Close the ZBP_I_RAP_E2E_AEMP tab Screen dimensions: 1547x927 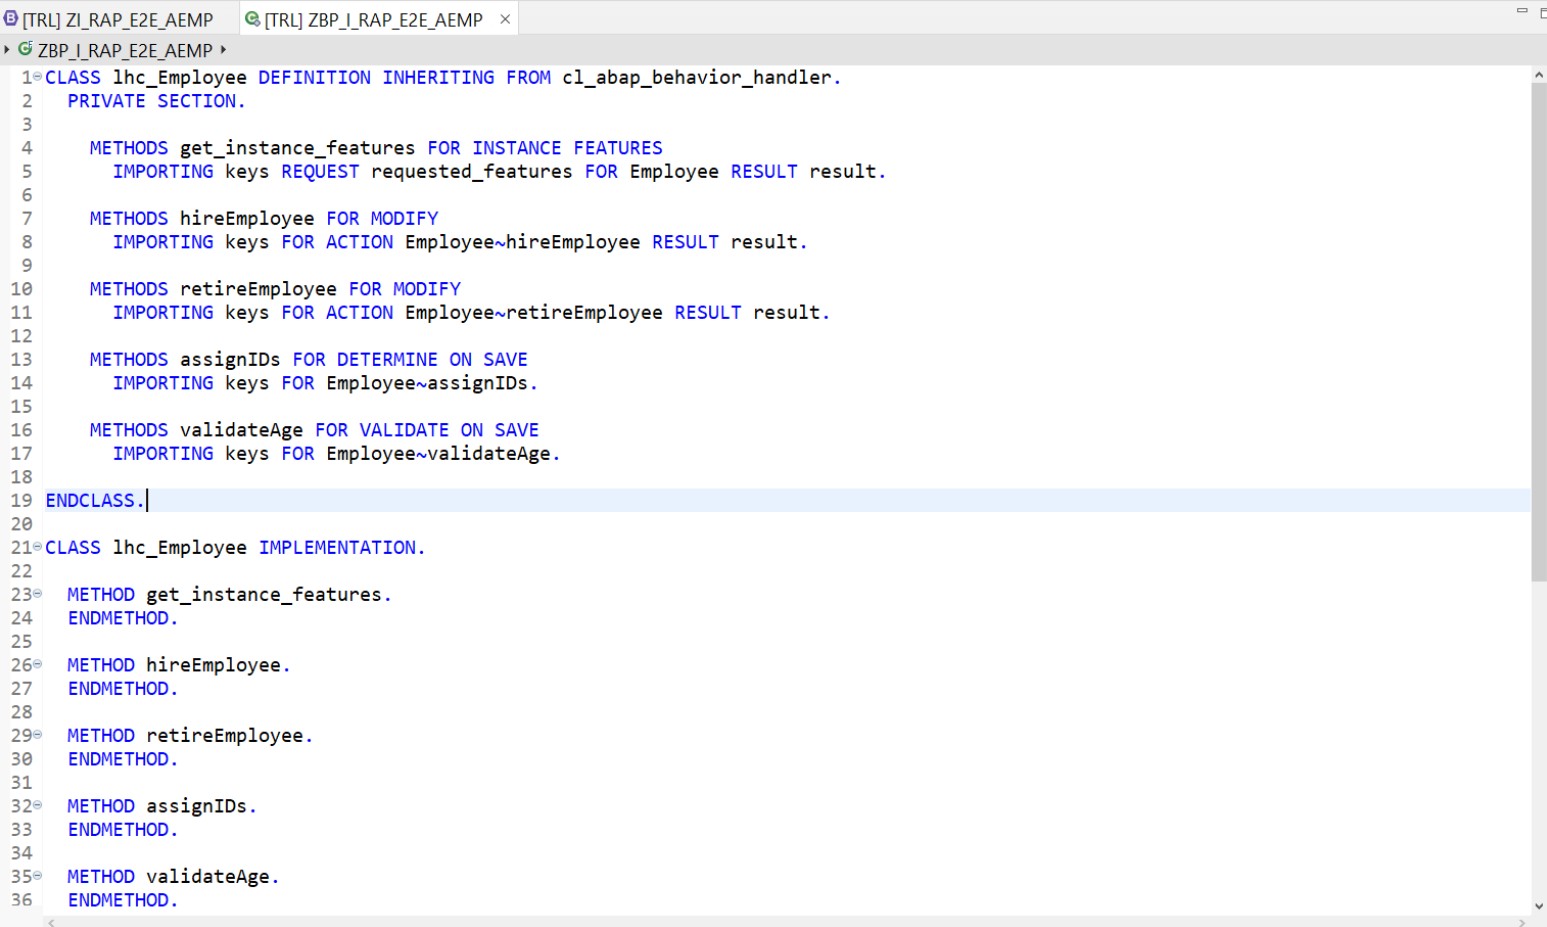(506, 18)
